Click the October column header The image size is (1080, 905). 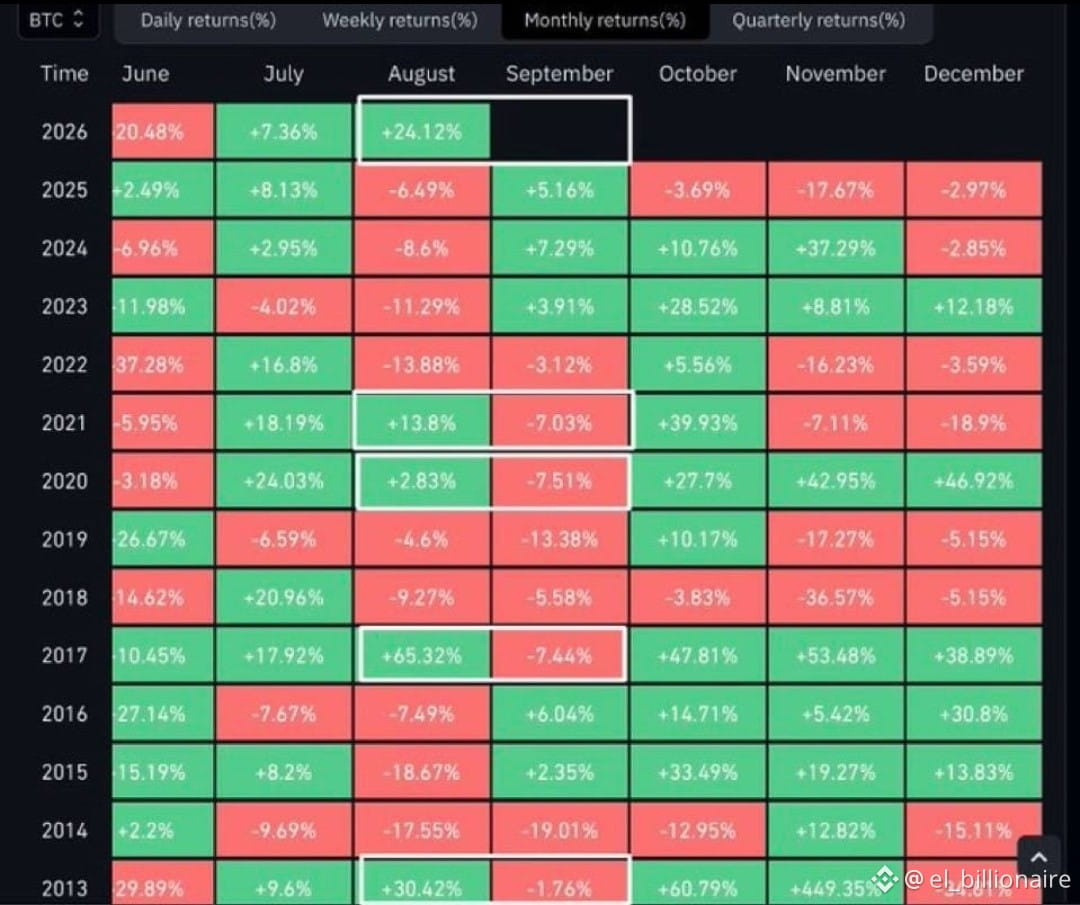698,74
